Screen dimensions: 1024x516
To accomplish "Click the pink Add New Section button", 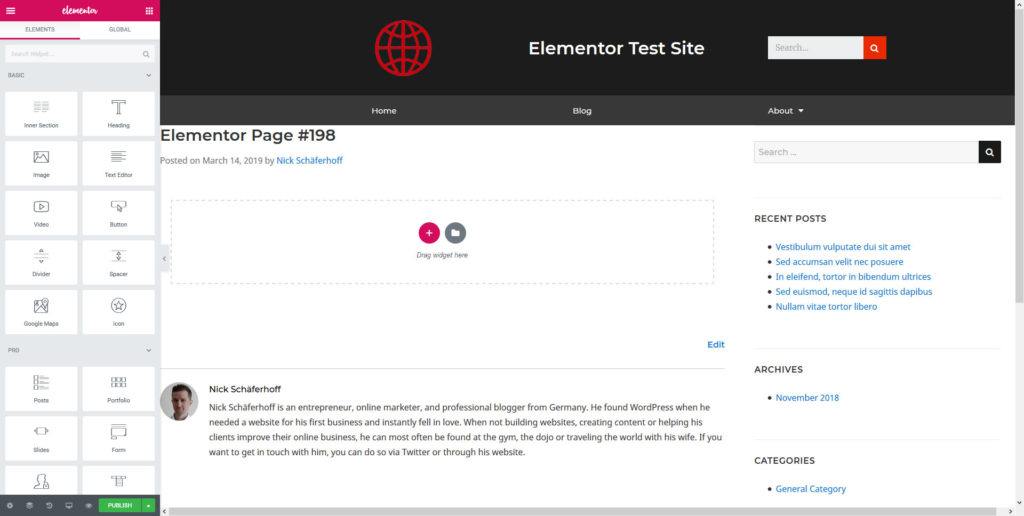I will tap(429, 233).
